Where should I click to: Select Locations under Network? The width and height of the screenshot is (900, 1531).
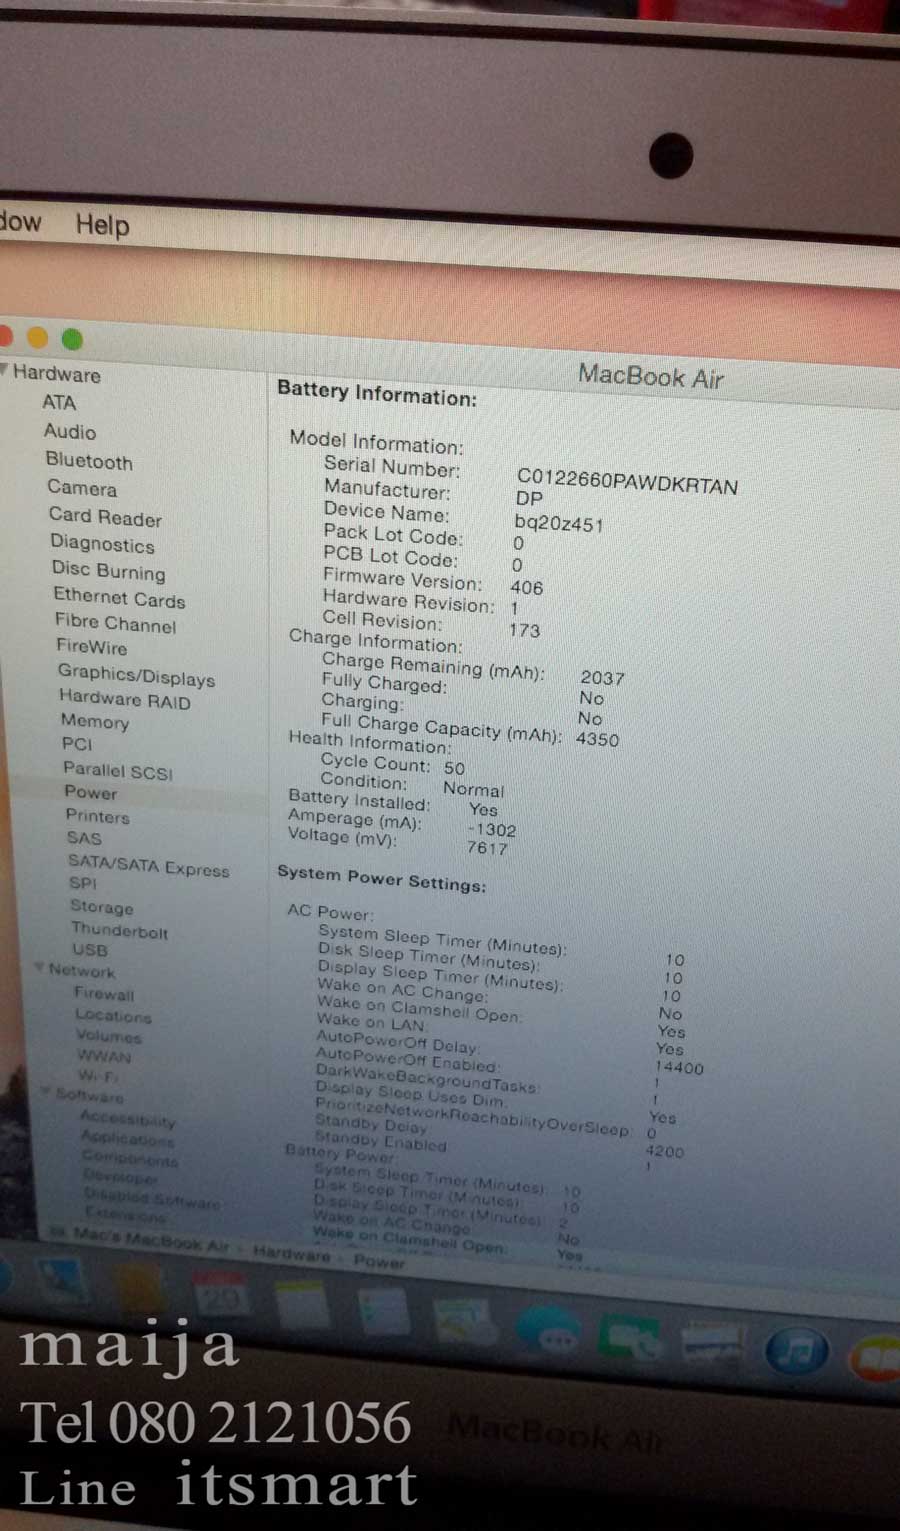[114, 1015]
